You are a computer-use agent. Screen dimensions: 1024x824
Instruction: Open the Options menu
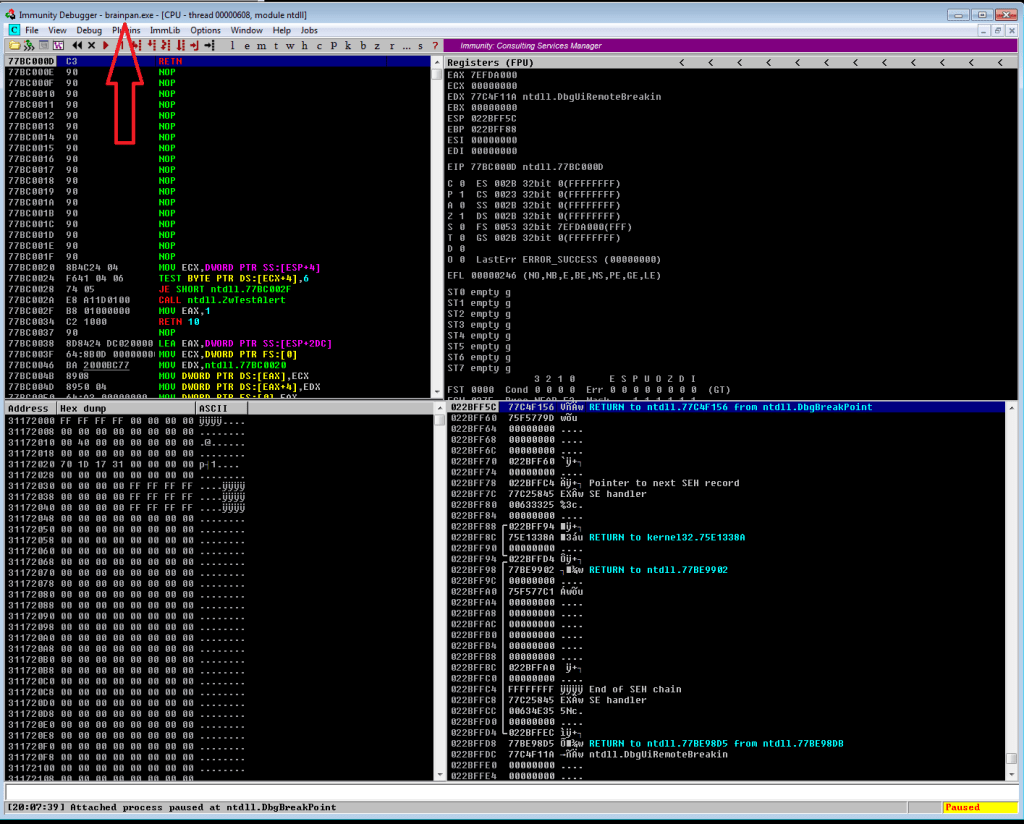point(205,30)
